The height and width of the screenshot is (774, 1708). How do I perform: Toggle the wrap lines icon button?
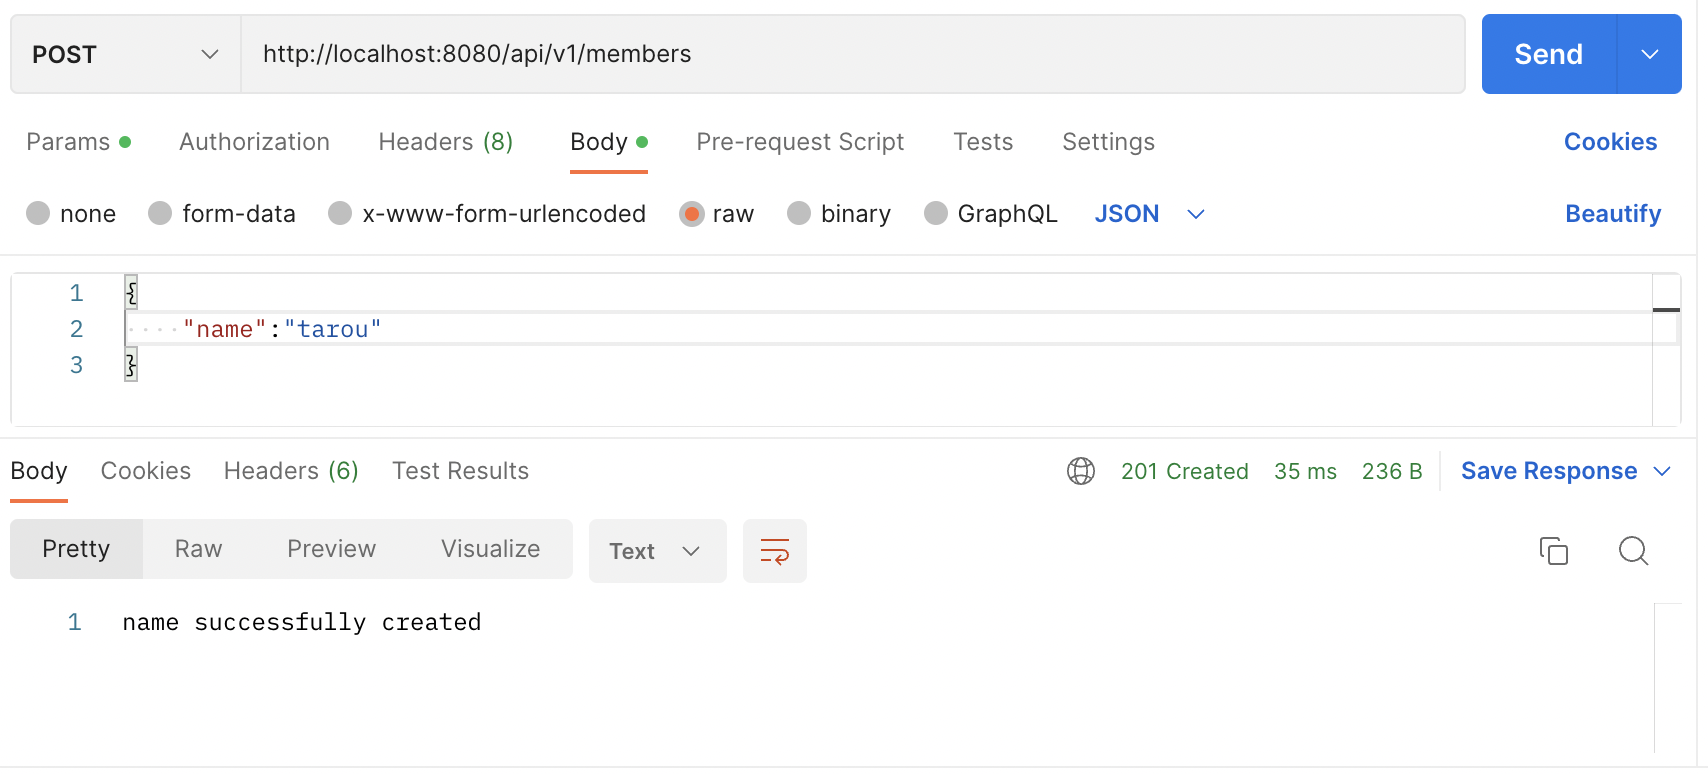[775, 551]
